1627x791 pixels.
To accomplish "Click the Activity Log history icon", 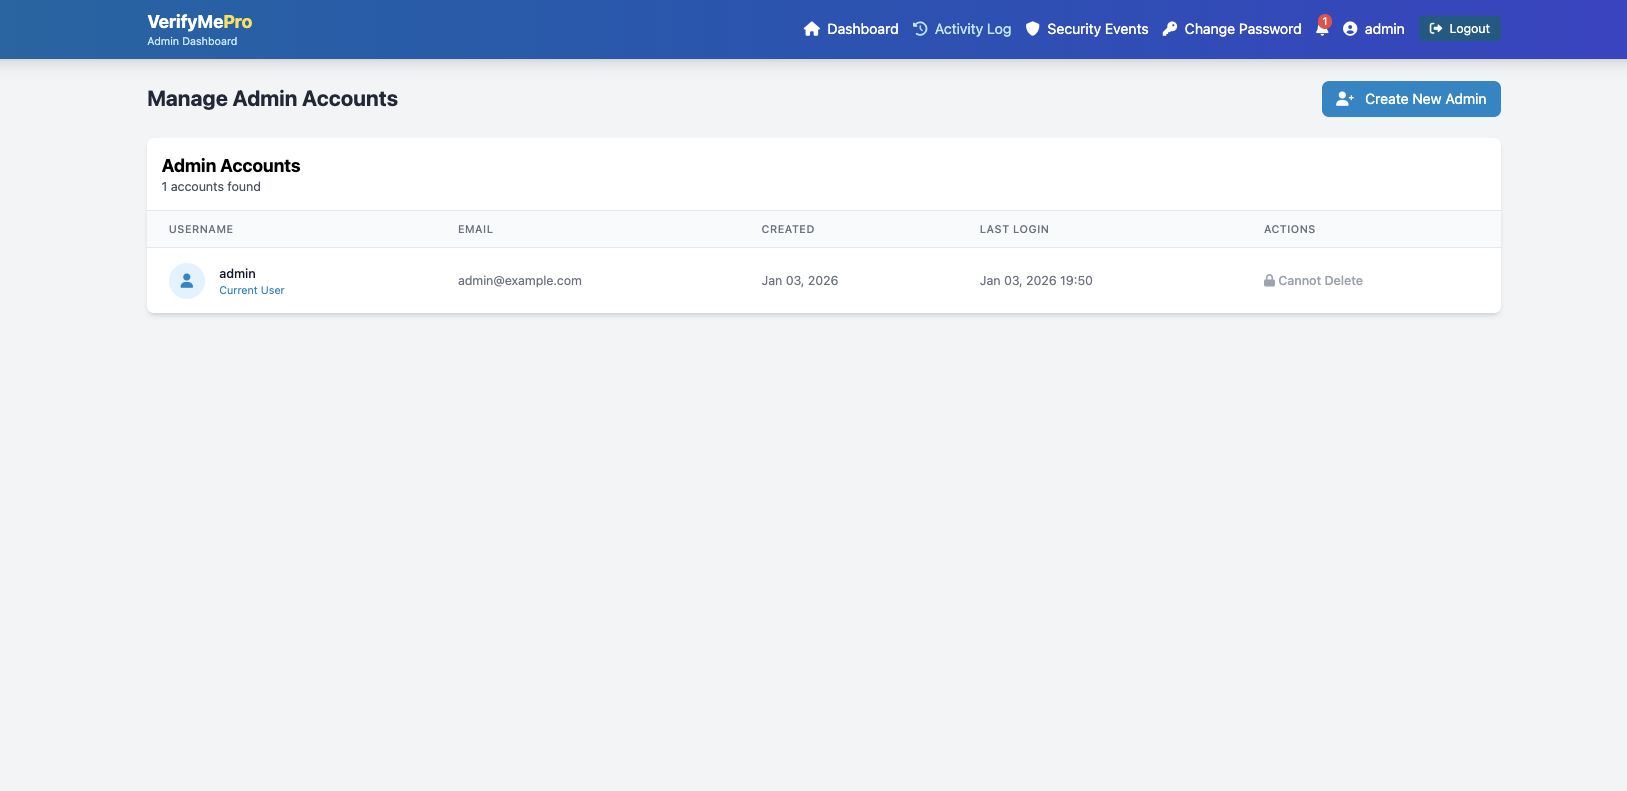I will point(920,29).
